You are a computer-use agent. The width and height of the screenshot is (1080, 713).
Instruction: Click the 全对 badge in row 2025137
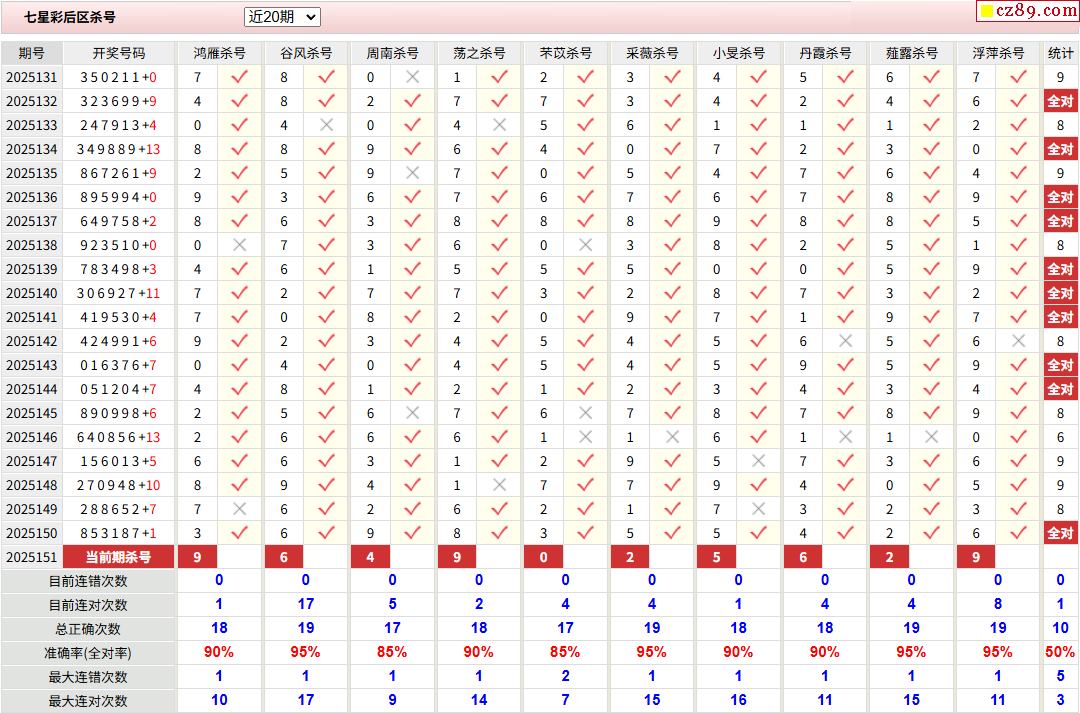click(1060, 221)
